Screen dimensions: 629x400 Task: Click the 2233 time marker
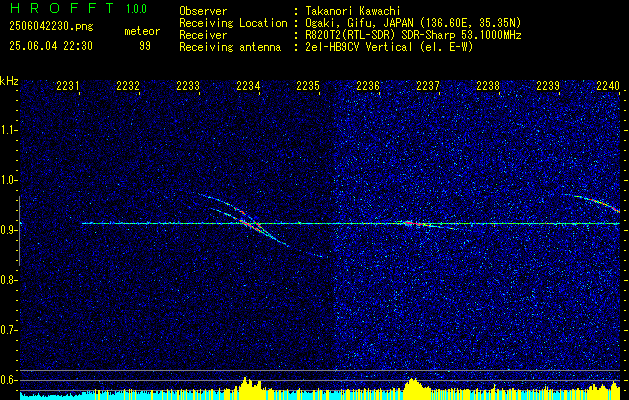coord(188,86)
